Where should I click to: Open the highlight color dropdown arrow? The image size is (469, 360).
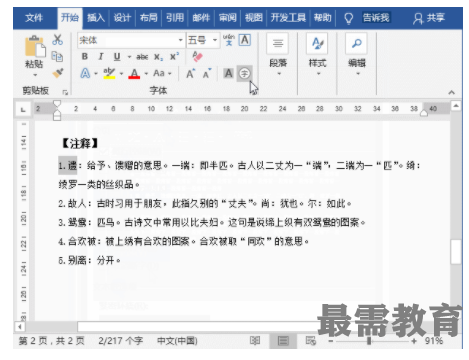(121, 74)
